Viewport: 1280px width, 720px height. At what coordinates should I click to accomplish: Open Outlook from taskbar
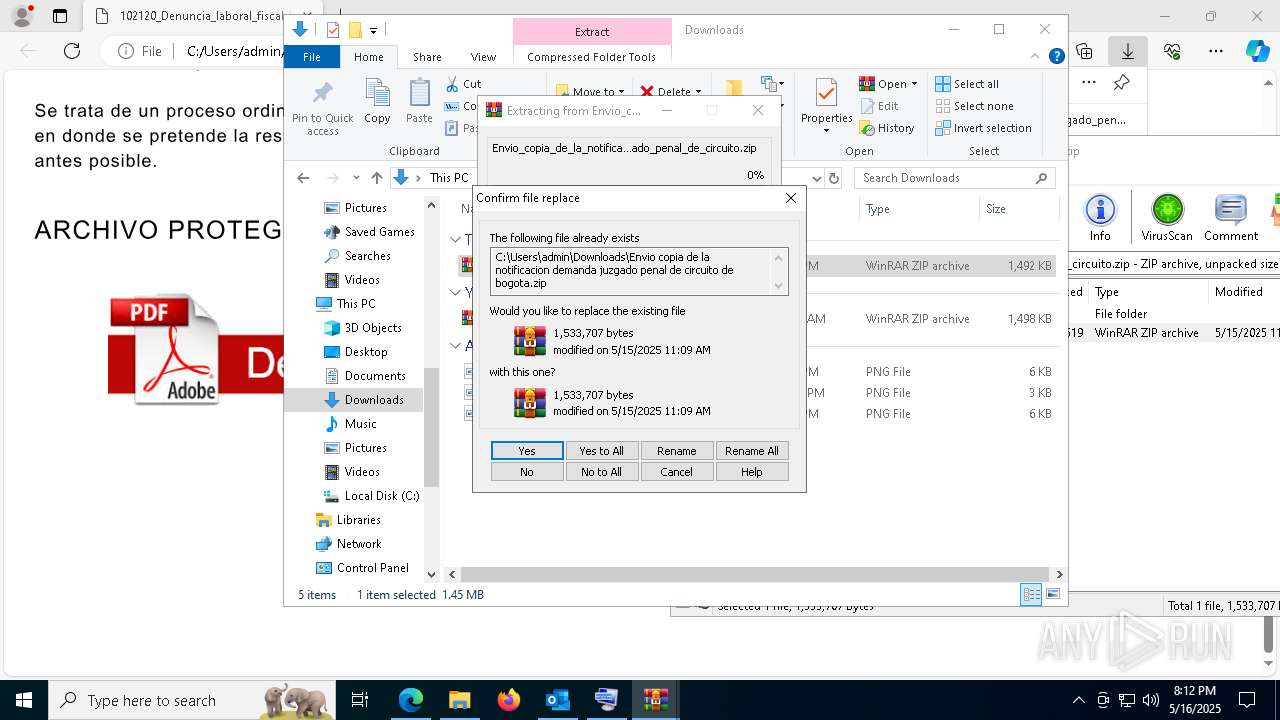coord(557,700)
